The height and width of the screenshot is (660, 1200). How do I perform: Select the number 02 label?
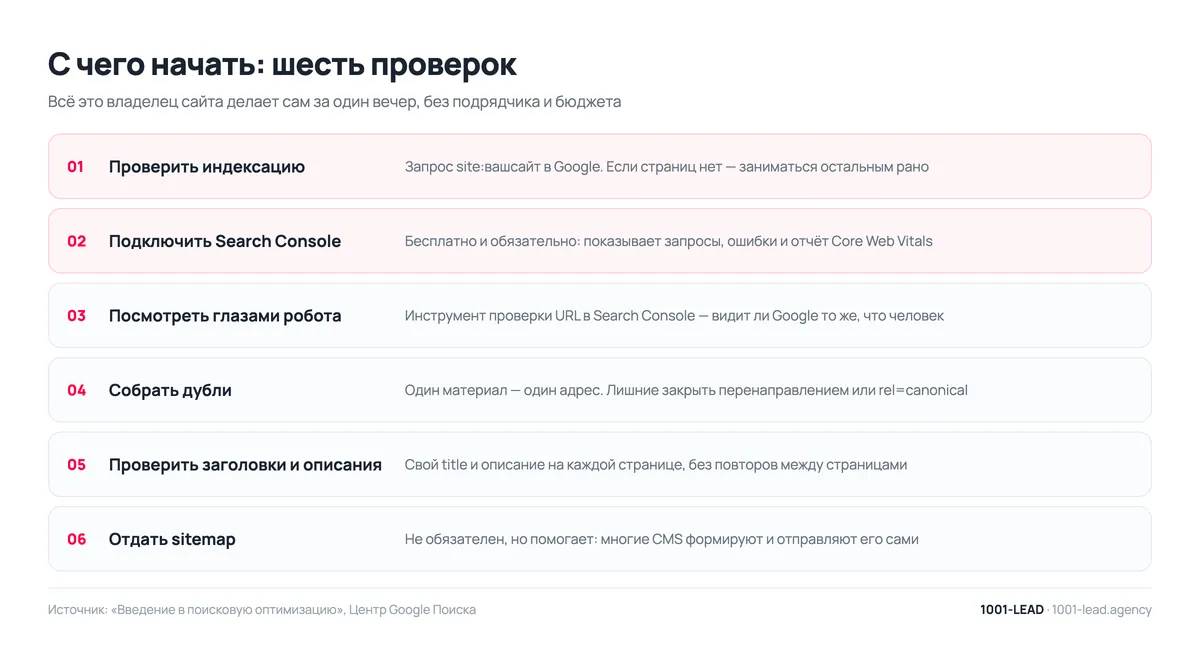click(77, 241)
